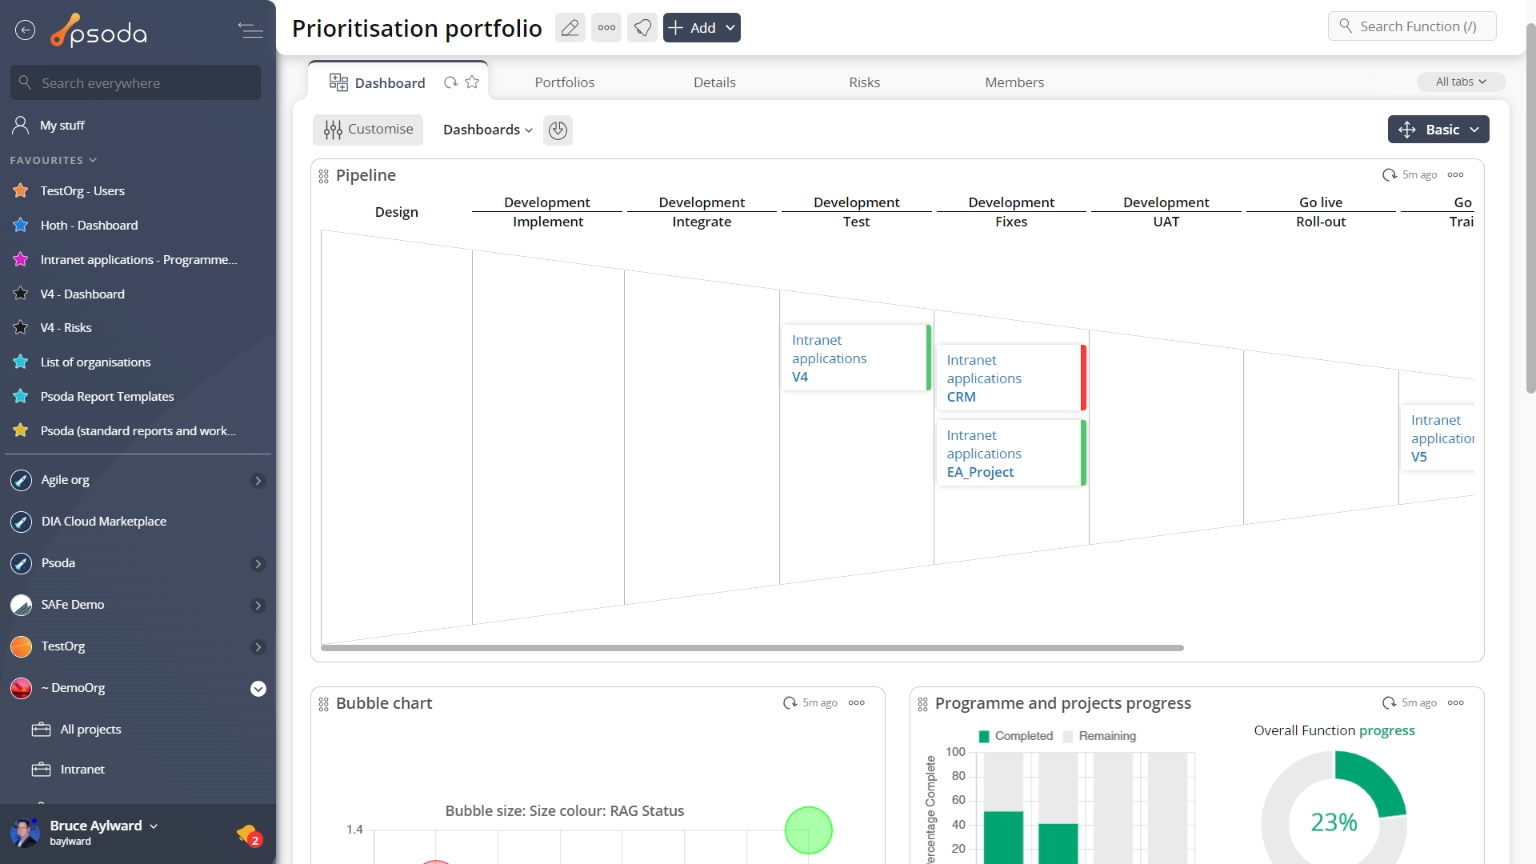Open Intranet applications V4 pipeline card
The image size is (1536, 864).
click(x=856, y=358)
